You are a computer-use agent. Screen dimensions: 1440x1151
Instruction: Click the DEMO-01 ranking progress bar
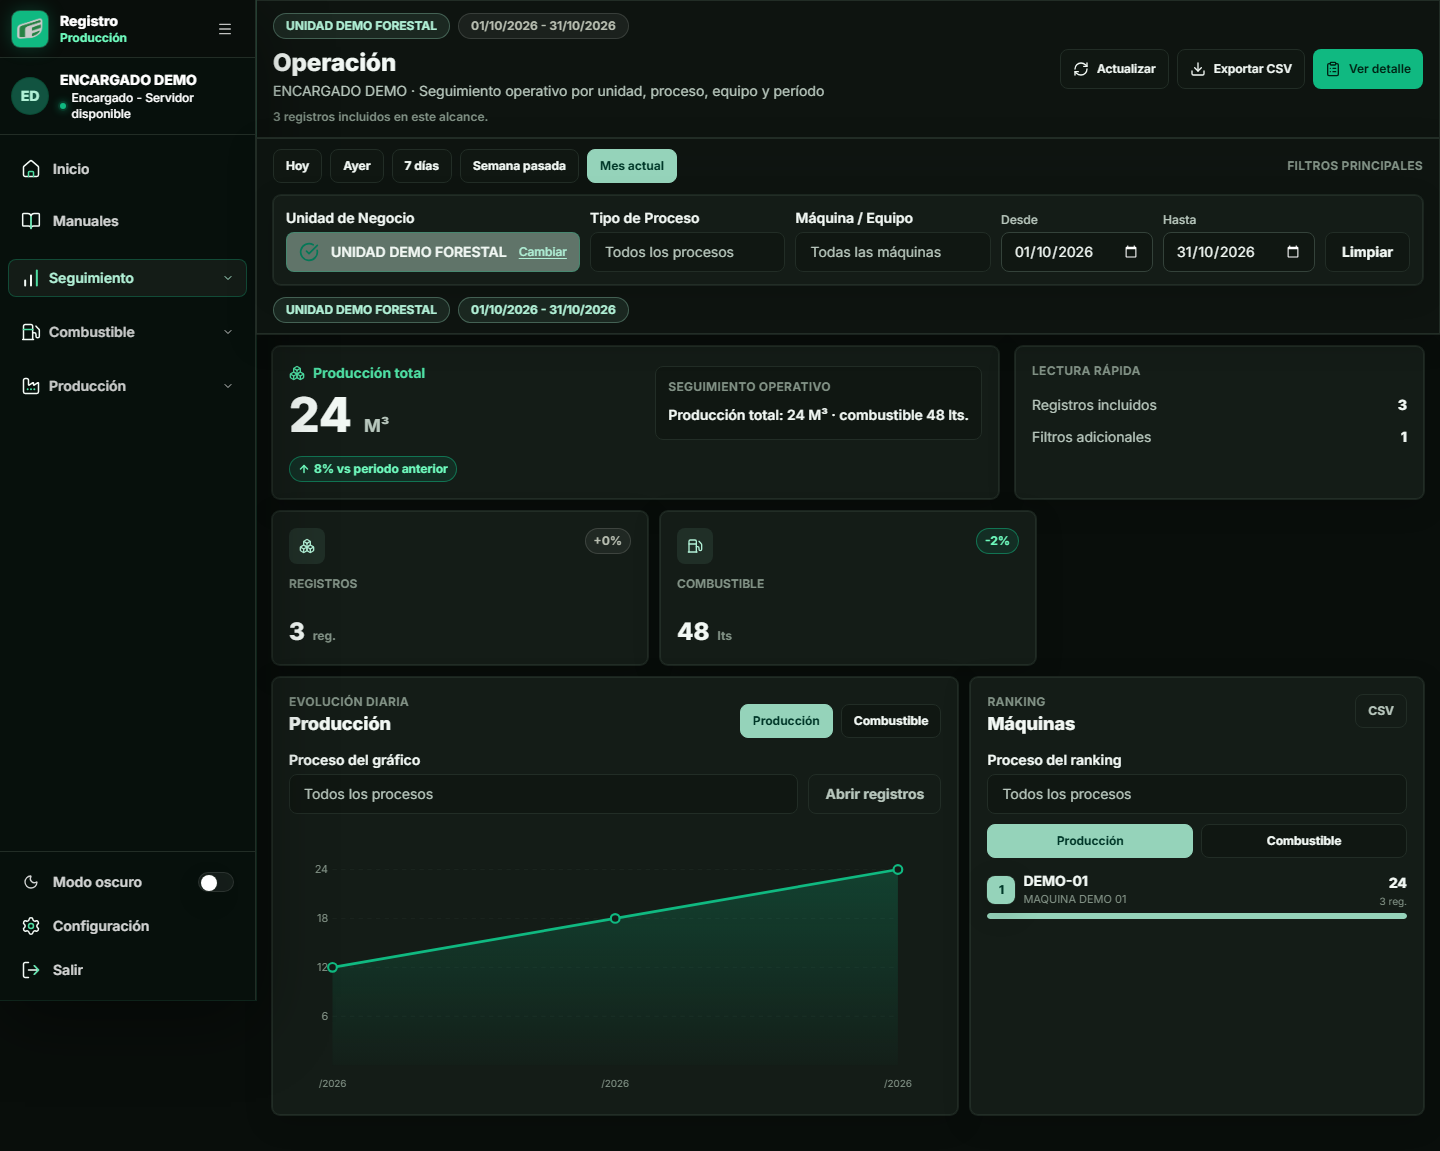point(1197,916)
